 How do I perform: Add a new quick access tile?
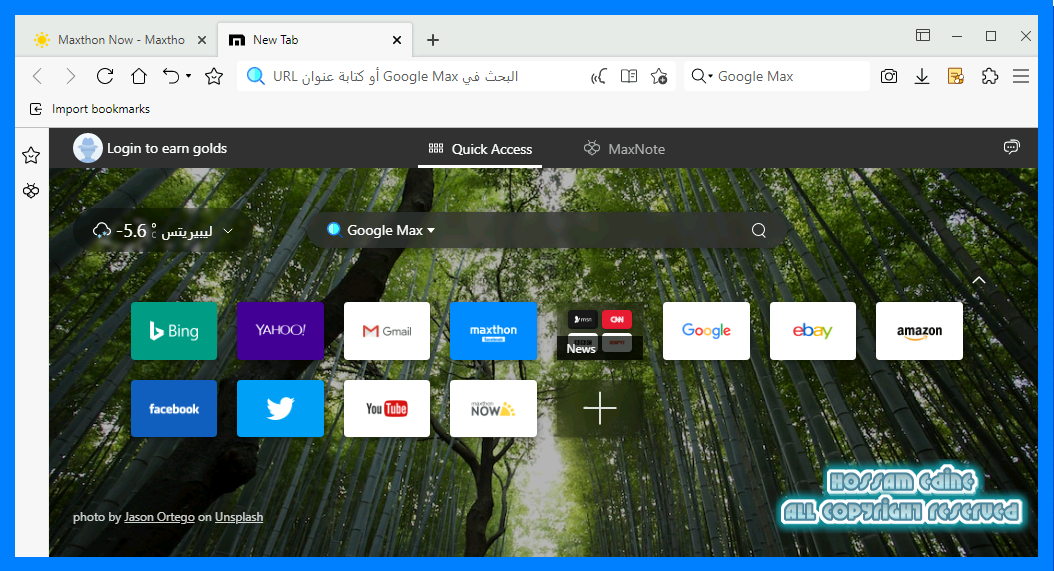pos(600,408)
